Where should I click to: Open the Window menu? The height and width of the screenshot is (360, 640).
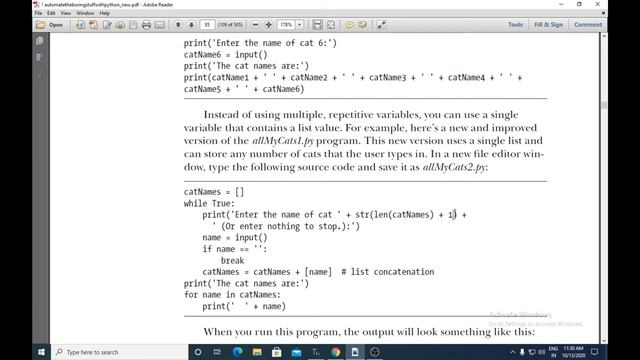click(85, 13)
